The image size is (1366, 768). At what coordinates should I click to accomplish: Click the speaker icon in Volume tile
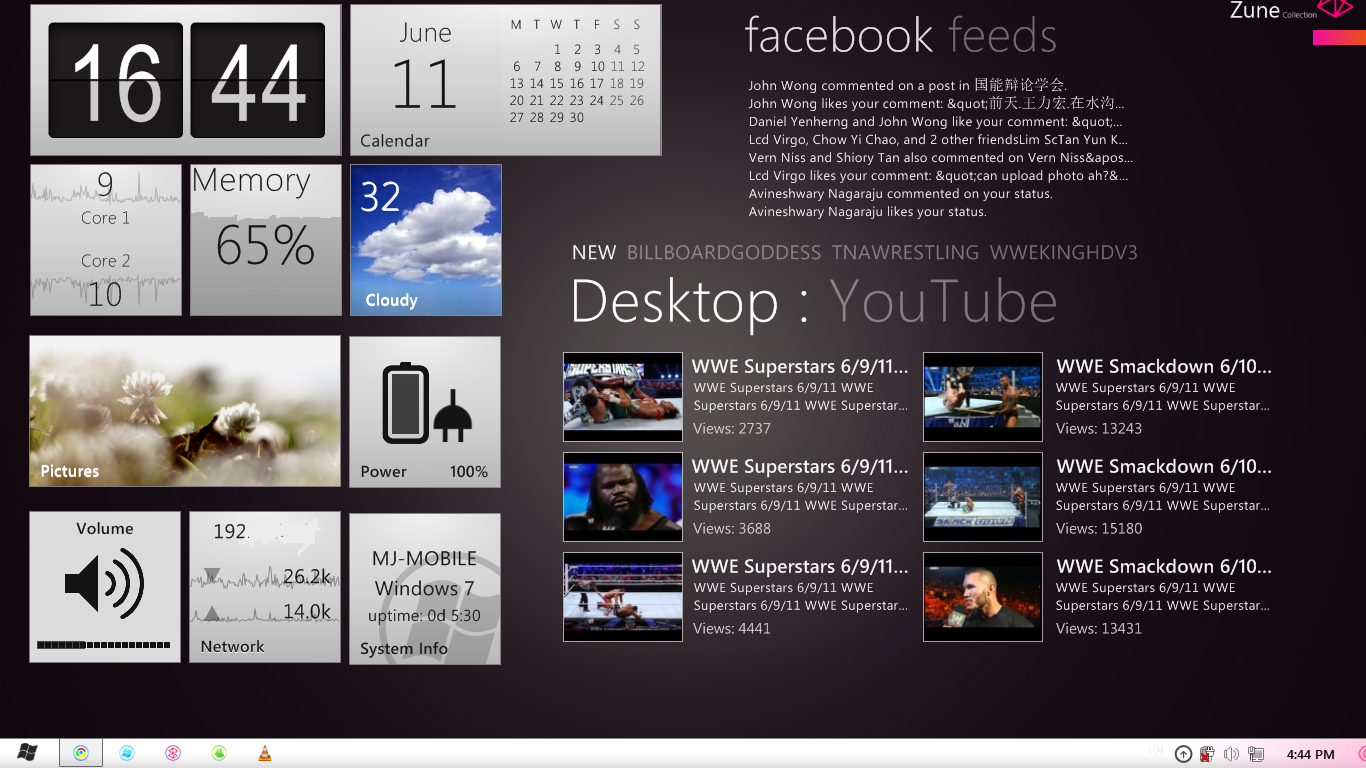(x=104, y=583)
